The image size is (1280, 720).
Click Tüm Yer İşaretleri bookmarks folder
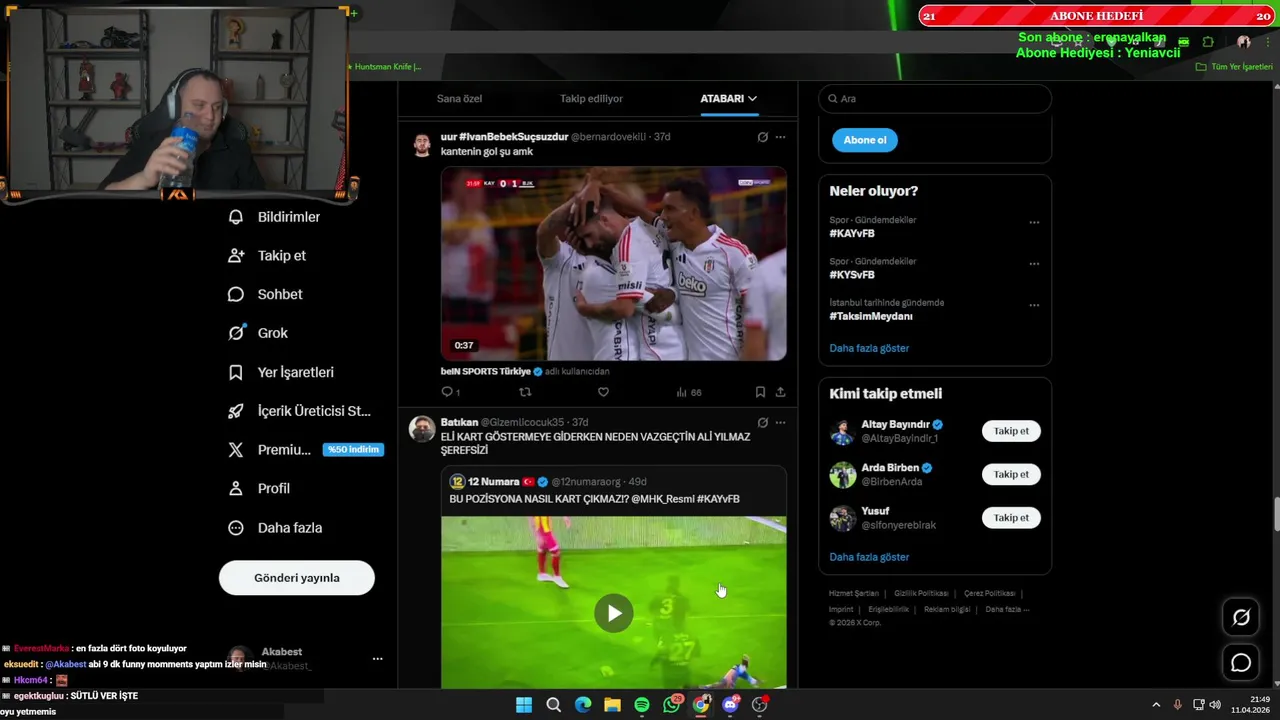pos(1235,67)
